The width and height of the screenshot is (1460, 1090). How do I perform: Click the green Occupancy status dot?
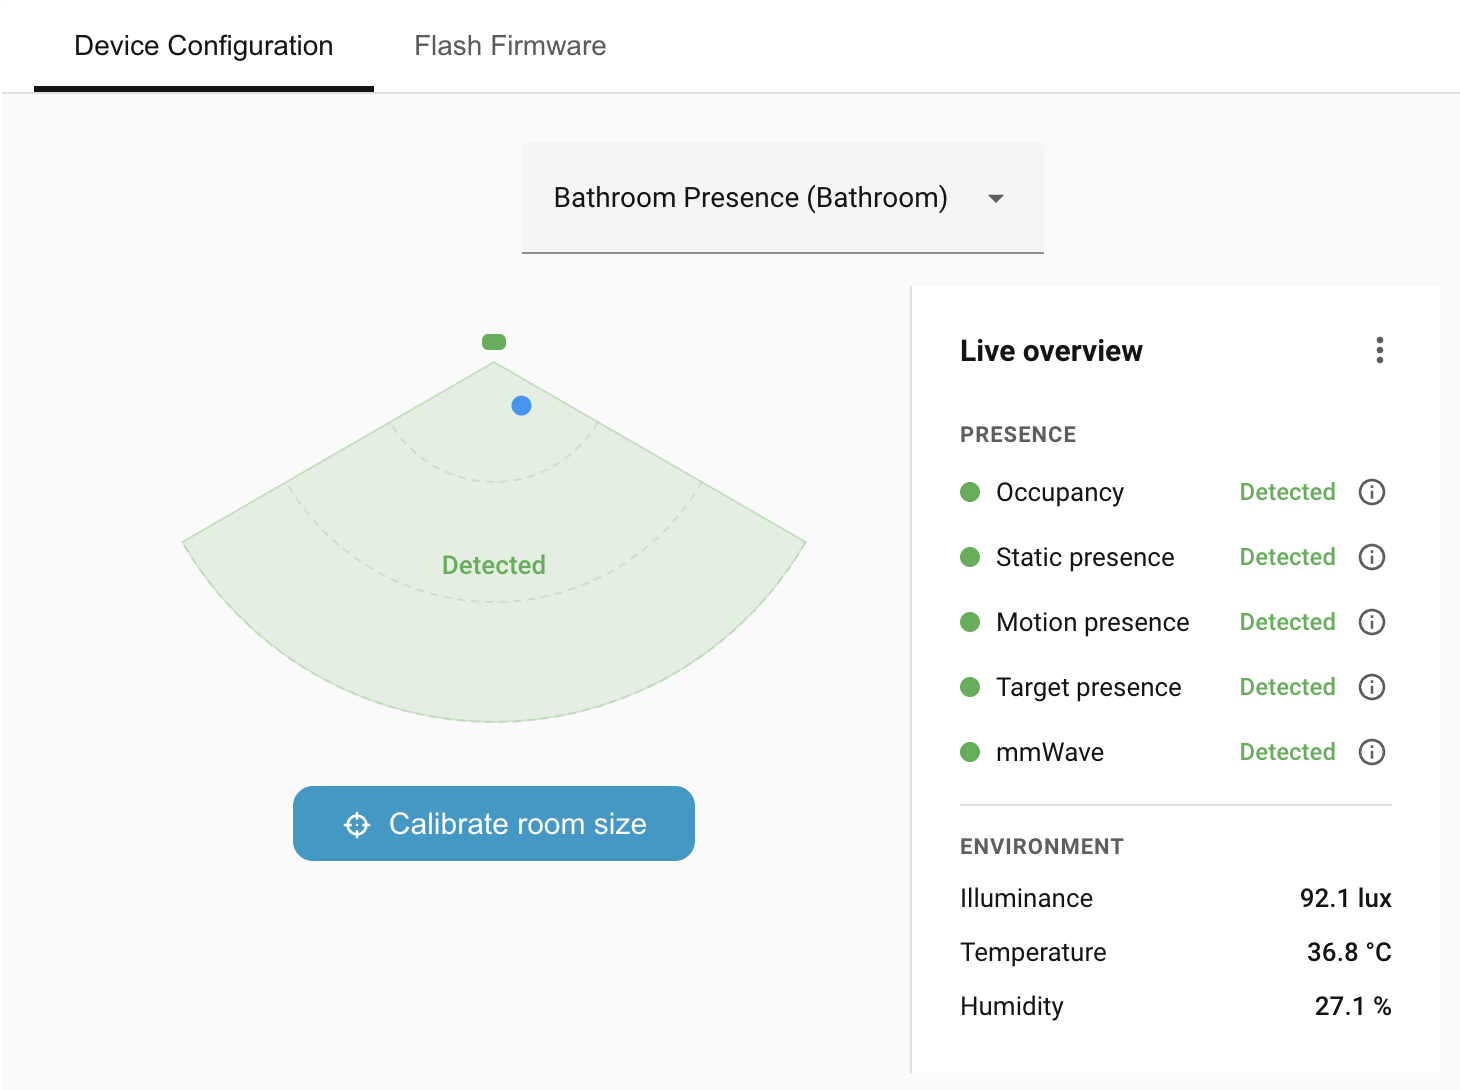pyautogui.click(x=970, y=492)
